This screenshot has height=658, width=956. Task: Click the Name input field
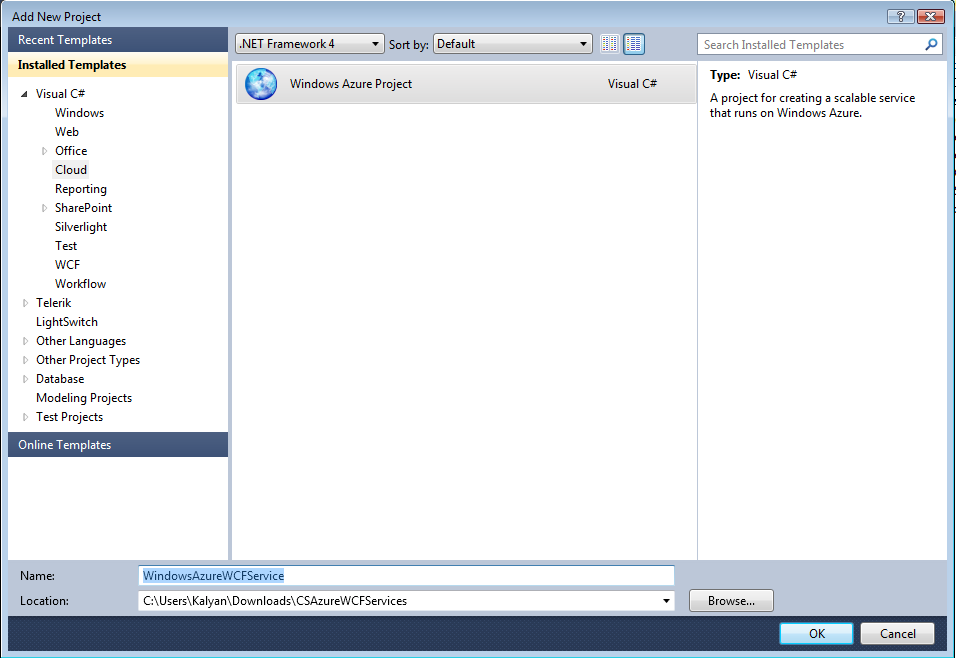[x=406, y=576]
